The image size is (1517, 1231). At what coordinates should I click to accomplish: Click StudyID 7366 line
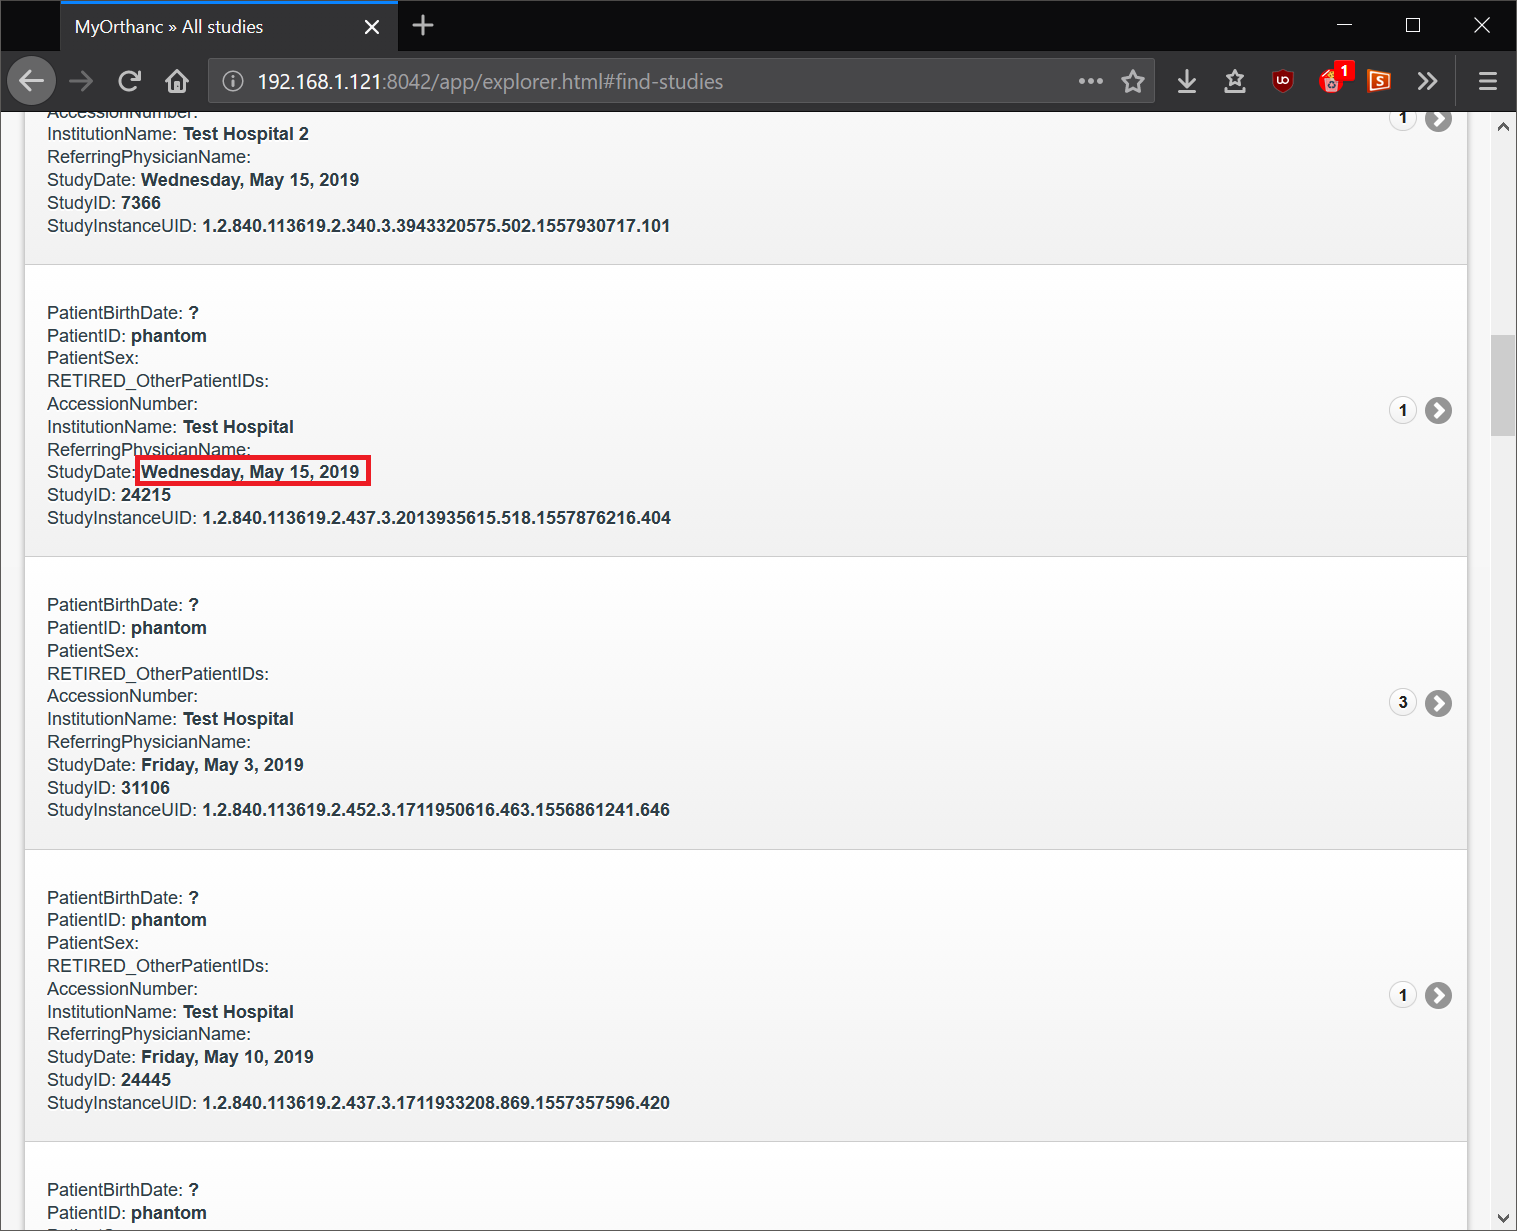click(104, 203)
